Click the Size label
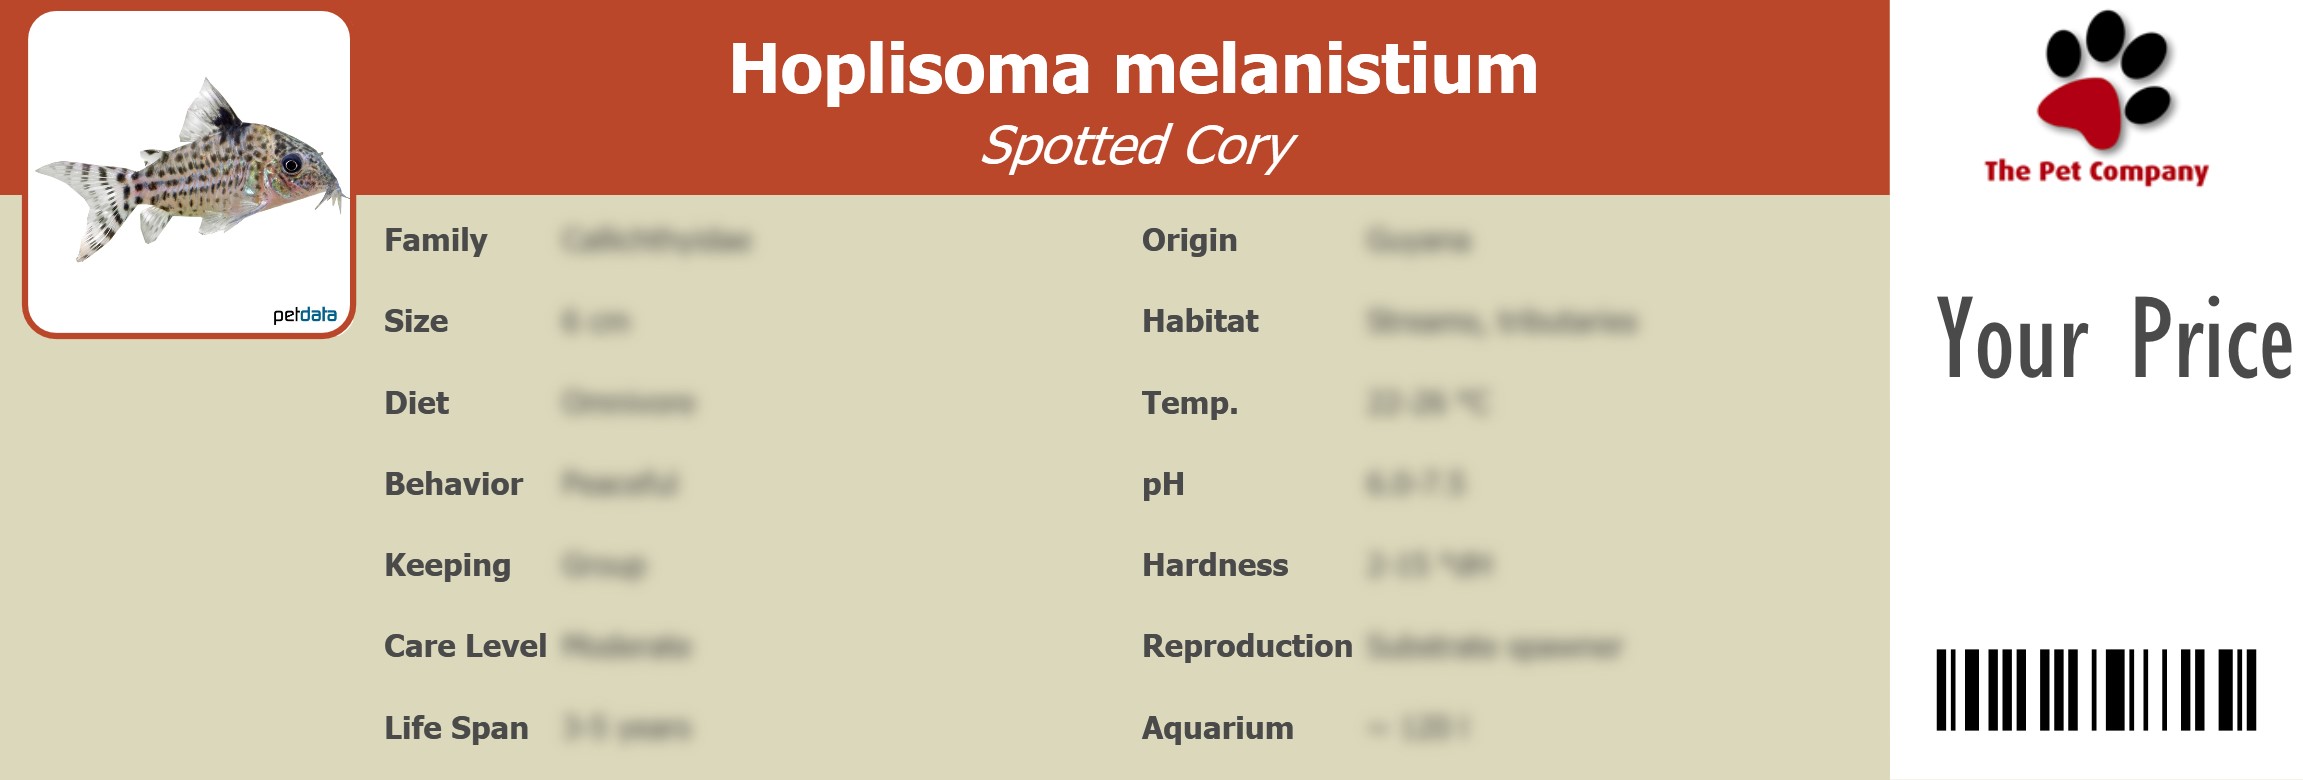2303x780 pixels. click(x=416, y=322)
